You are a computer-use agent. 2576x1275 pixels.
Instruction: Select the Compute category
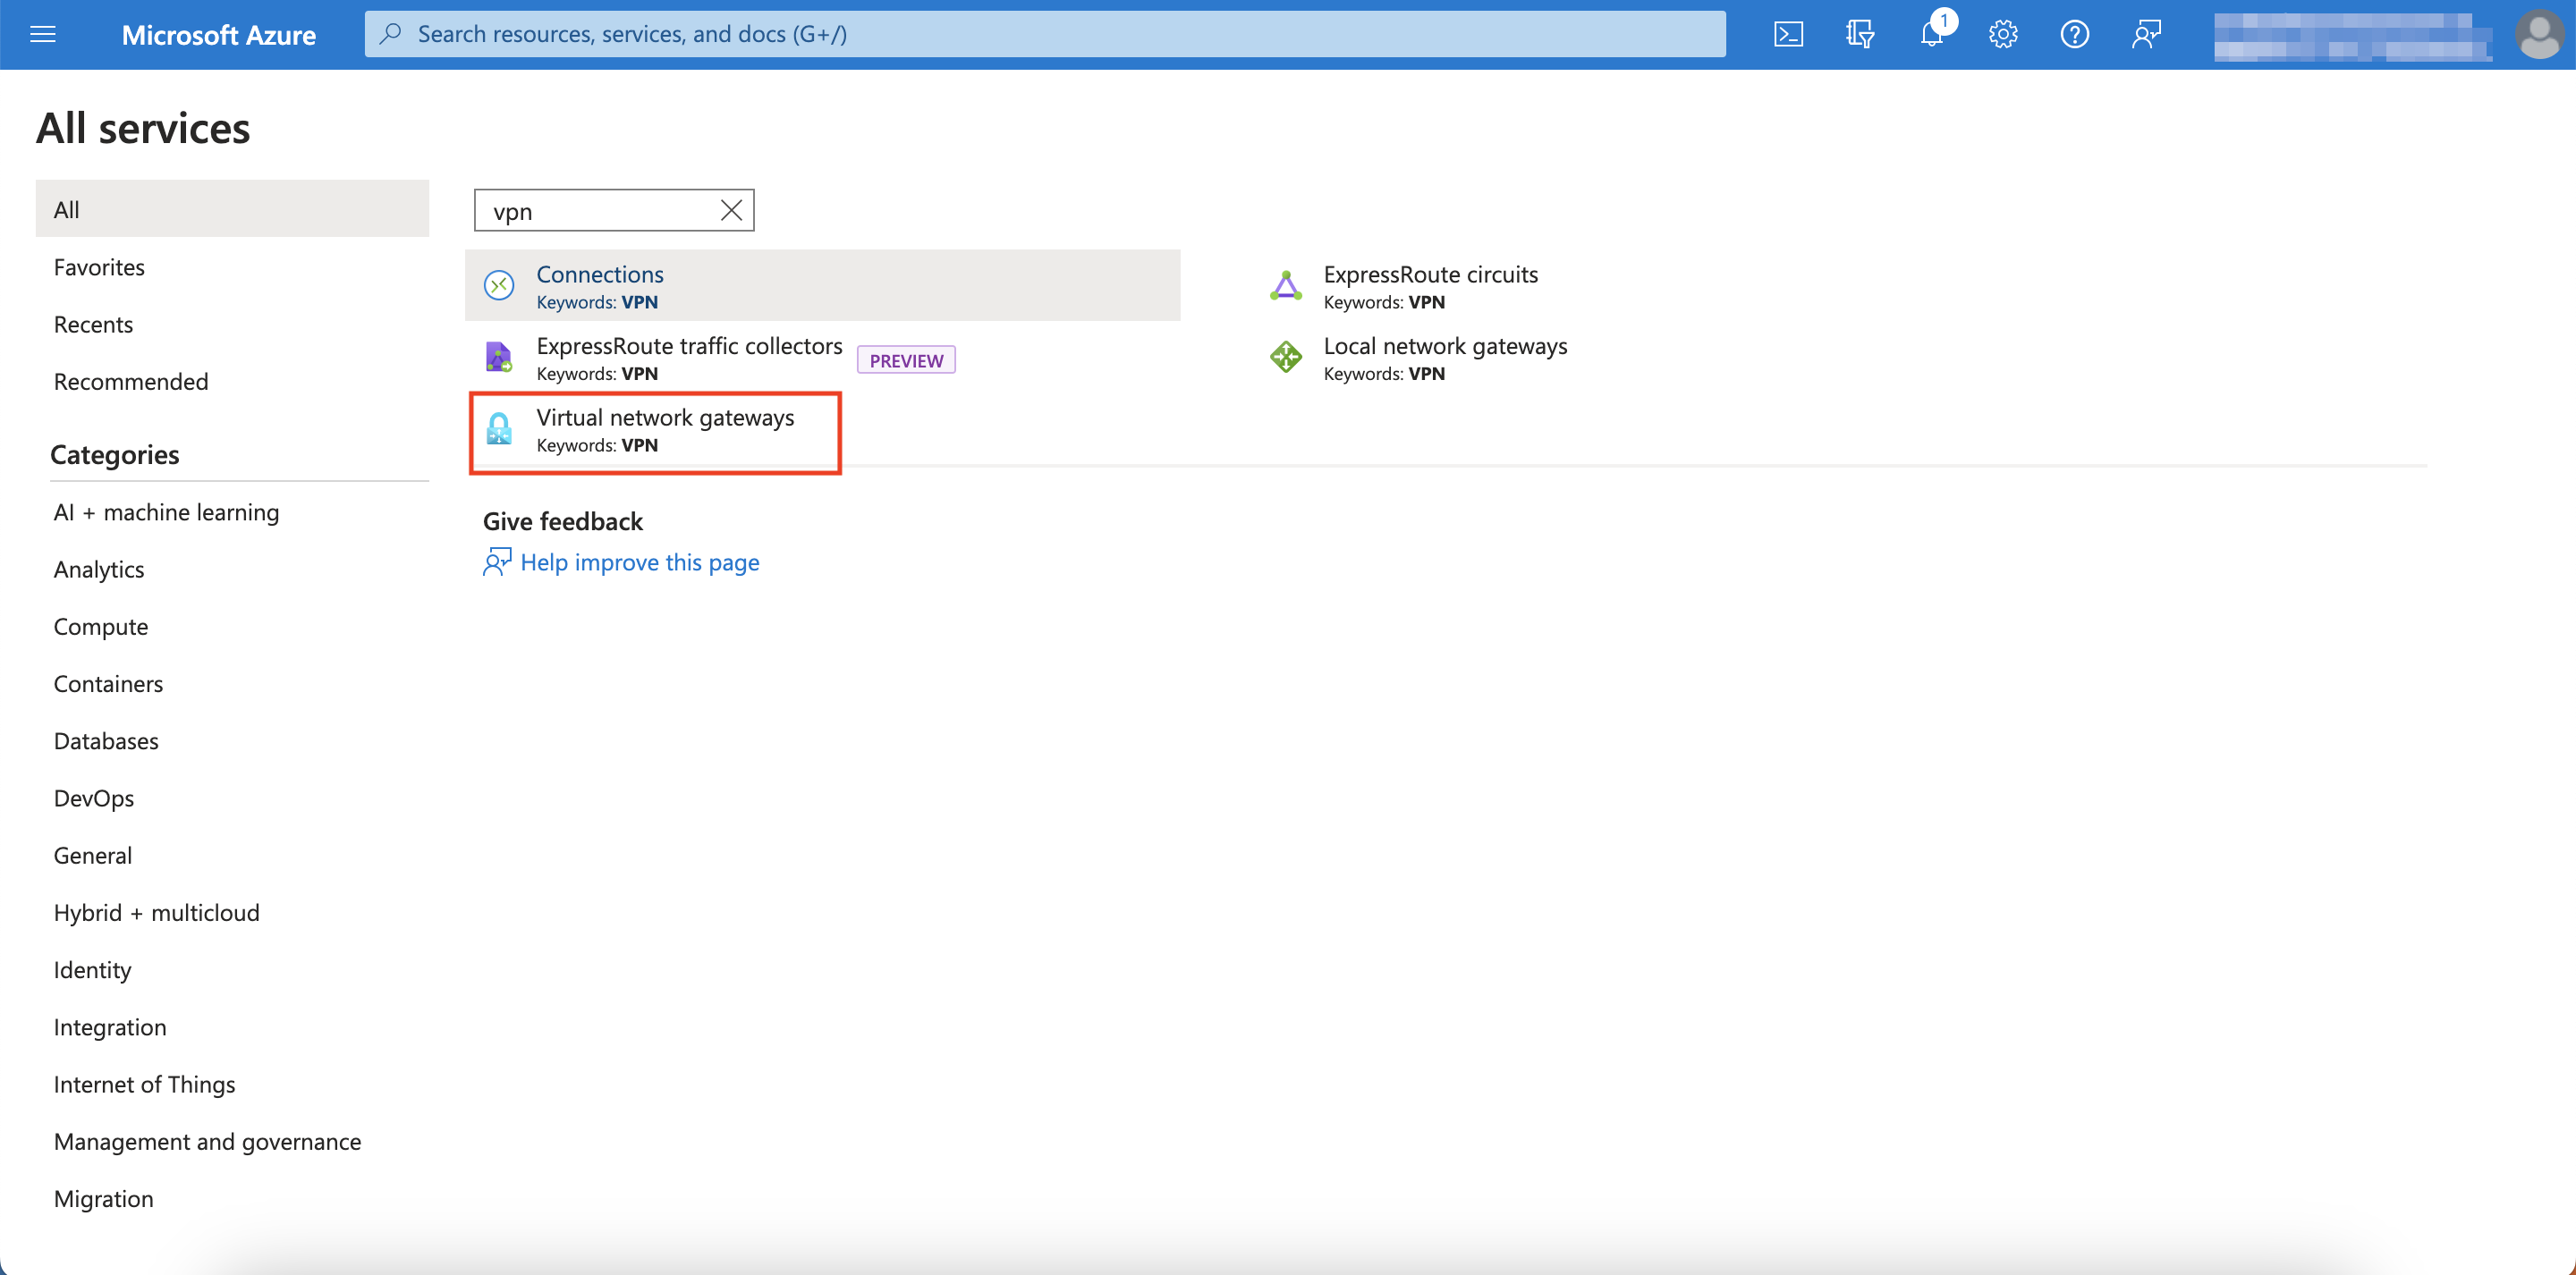pyautogui.click(x=100, y=626)
